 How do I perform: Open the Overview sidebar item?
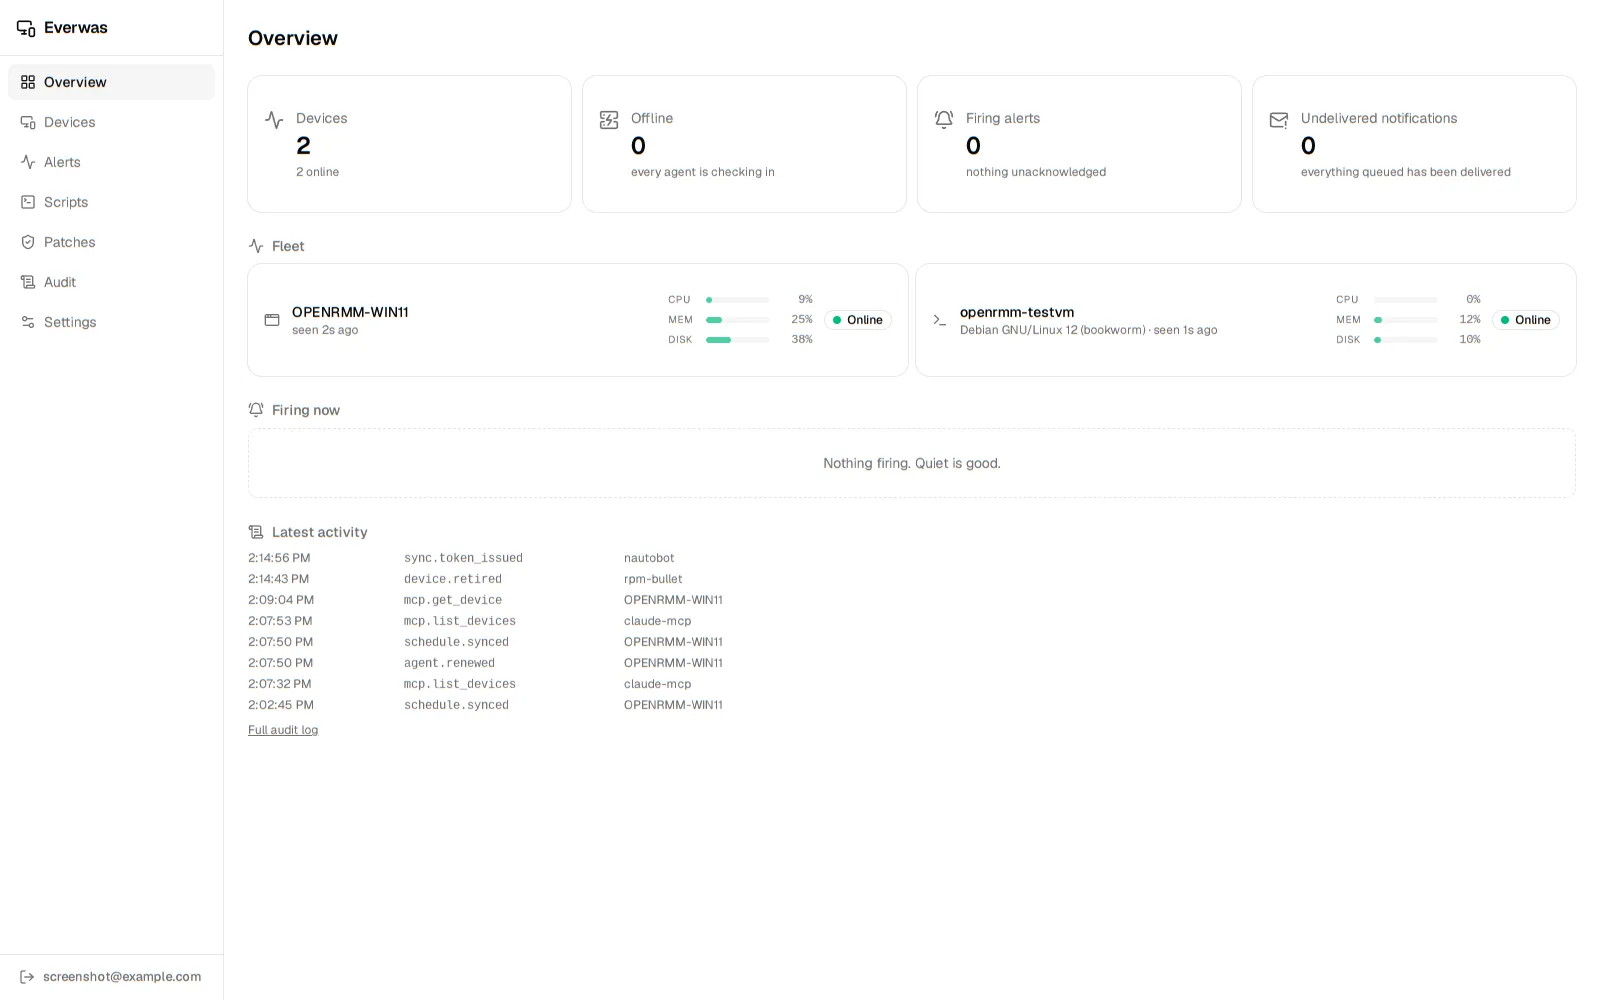[111, 82]
